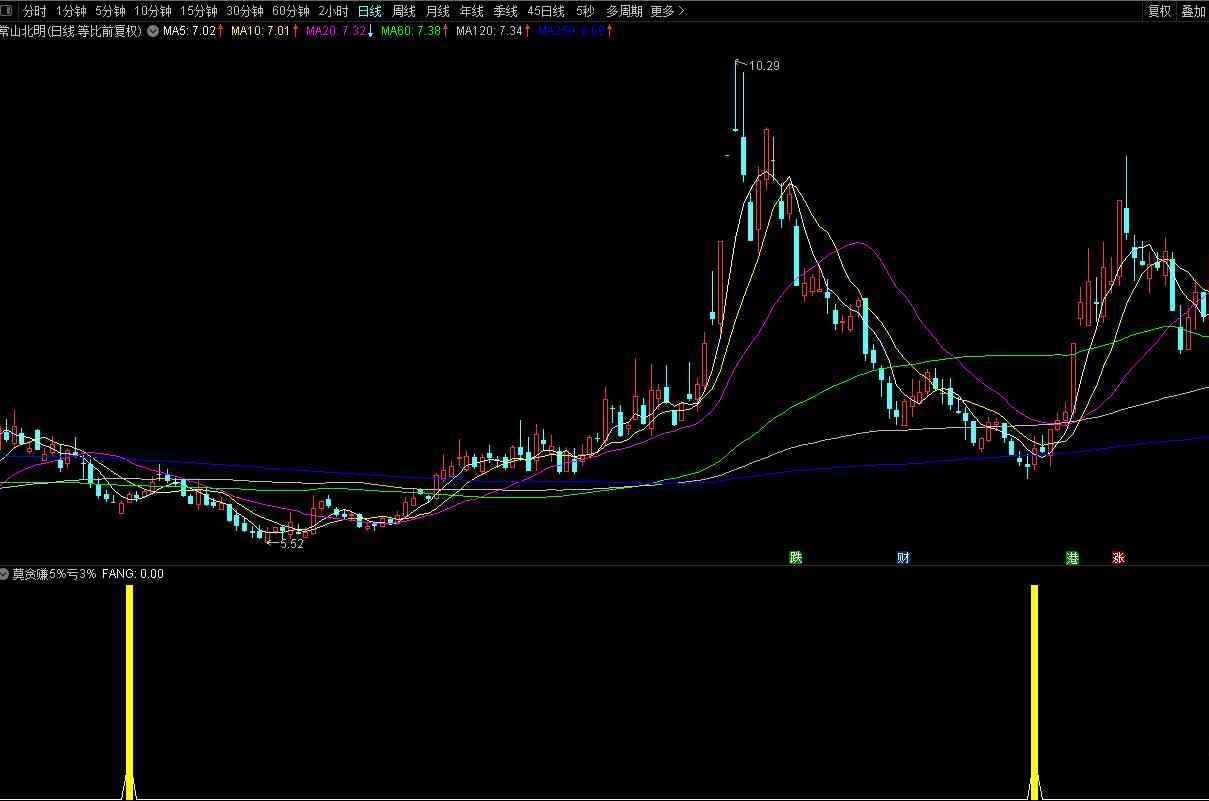
Task: Select the 15分钟 period tab
Action: tap(199, 11)
